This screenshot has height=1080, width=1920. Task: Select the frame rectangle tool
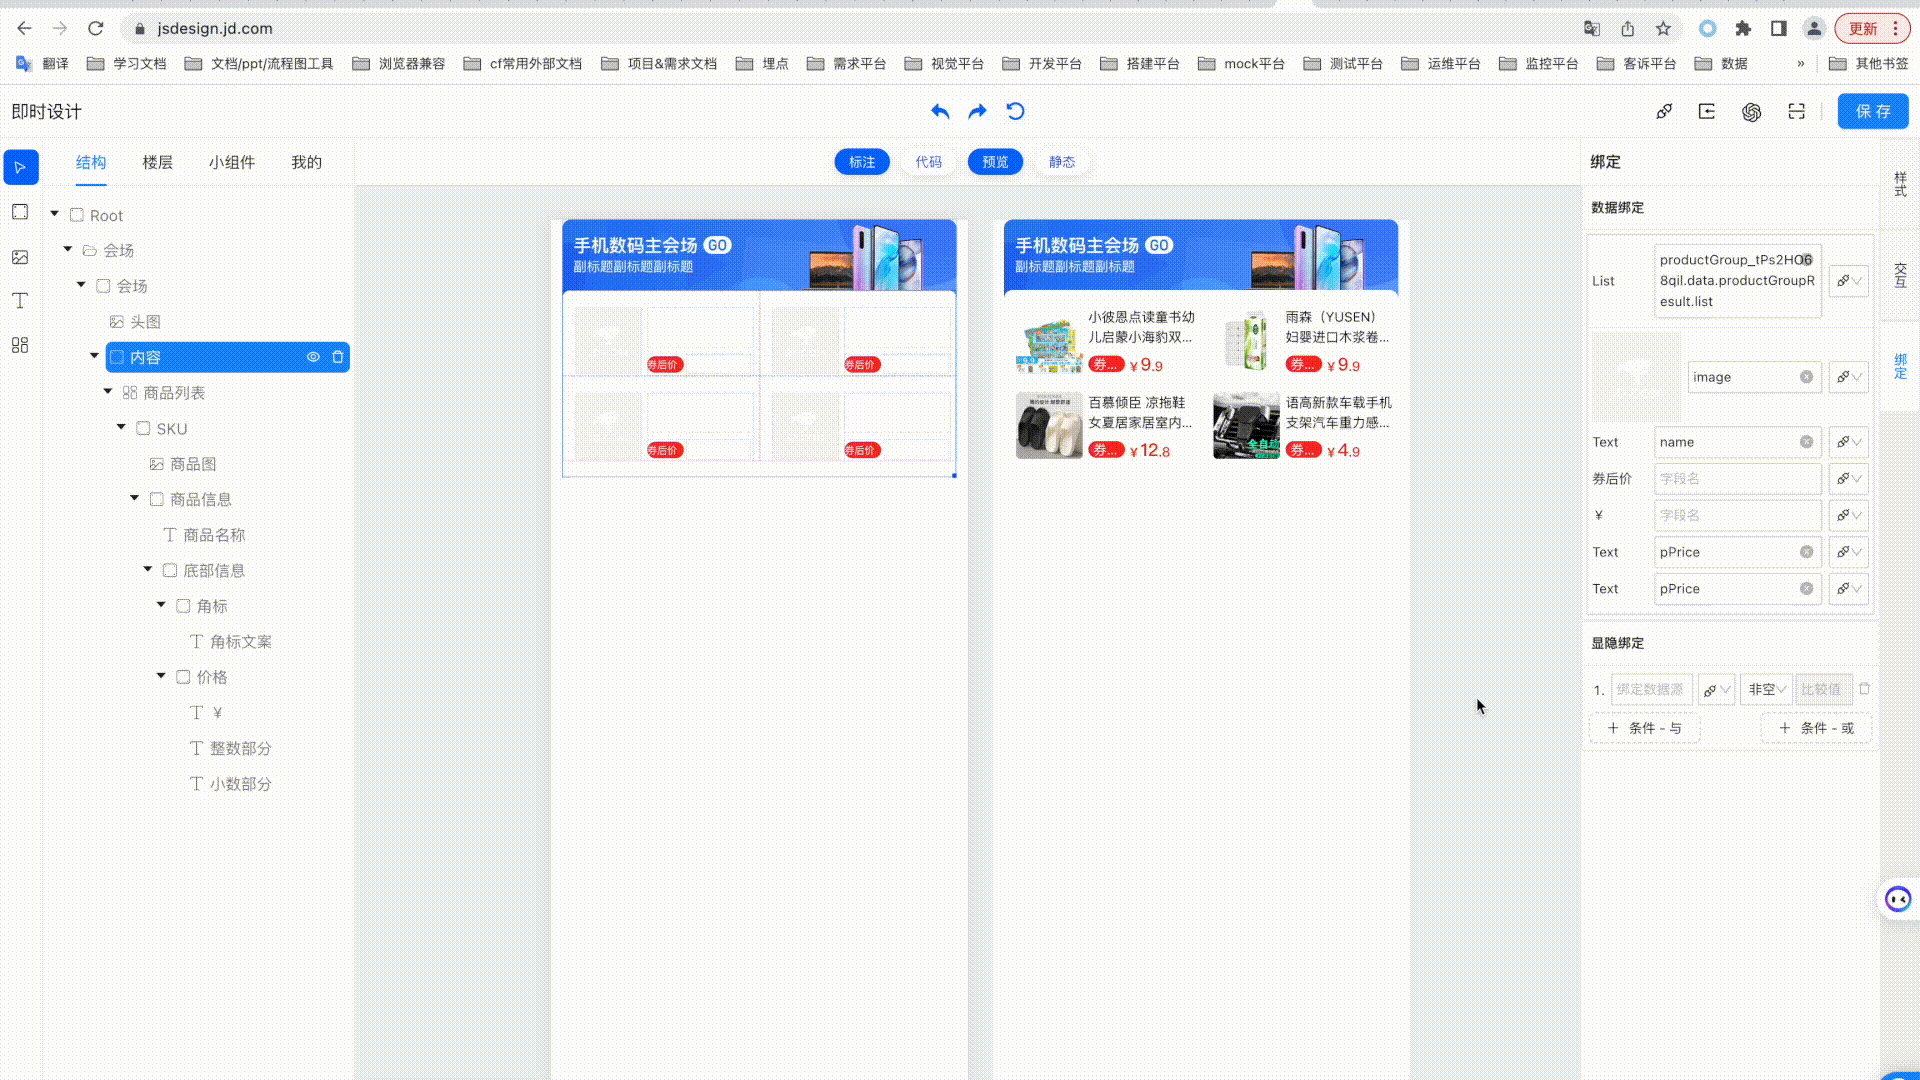coord(20,212)
